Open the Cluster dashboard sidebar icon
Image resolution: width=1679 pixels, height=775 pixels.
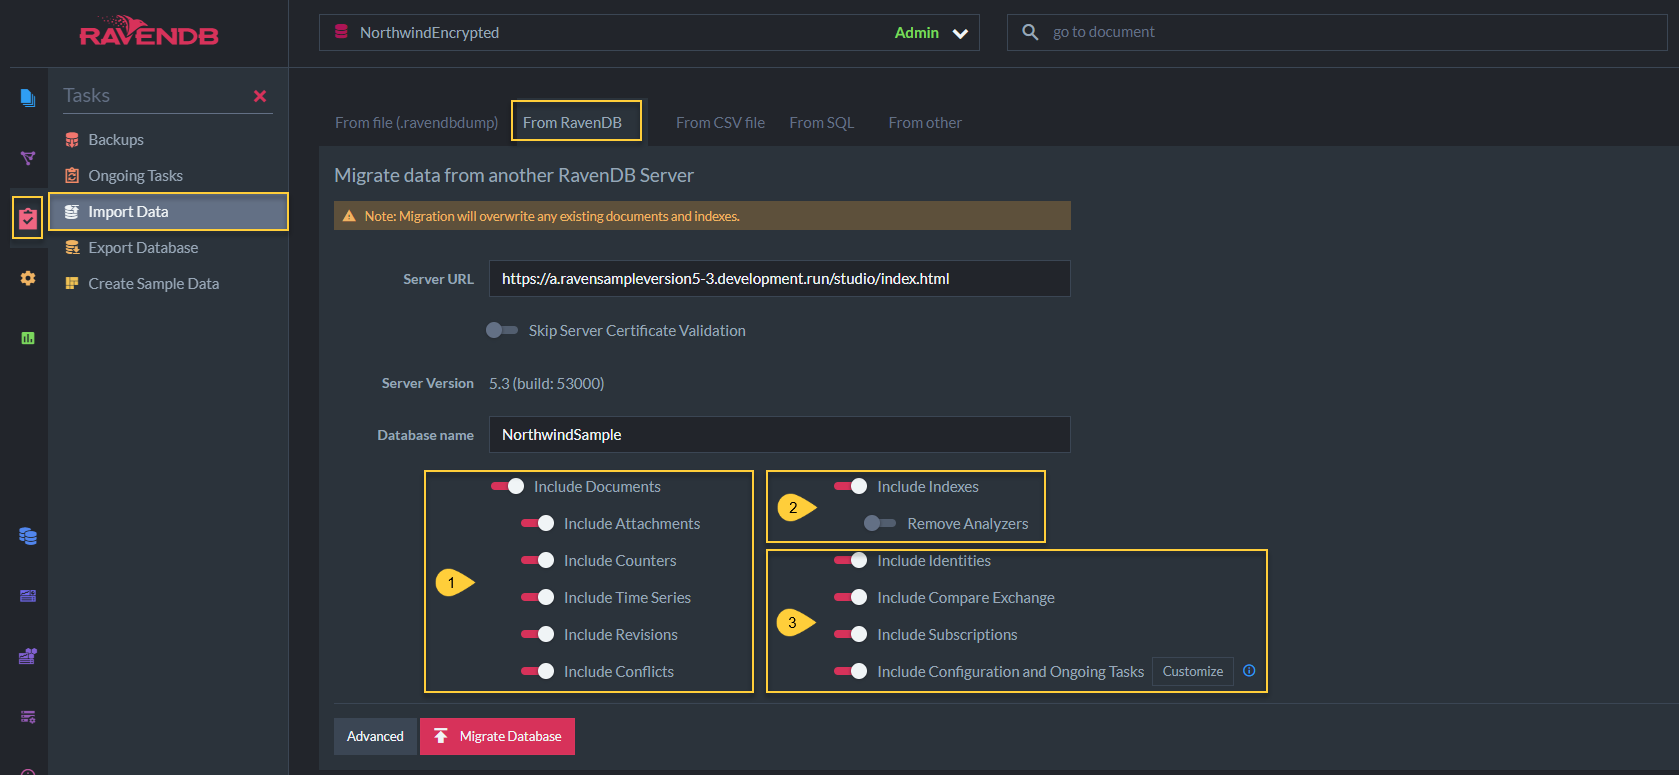click(28, 596)
